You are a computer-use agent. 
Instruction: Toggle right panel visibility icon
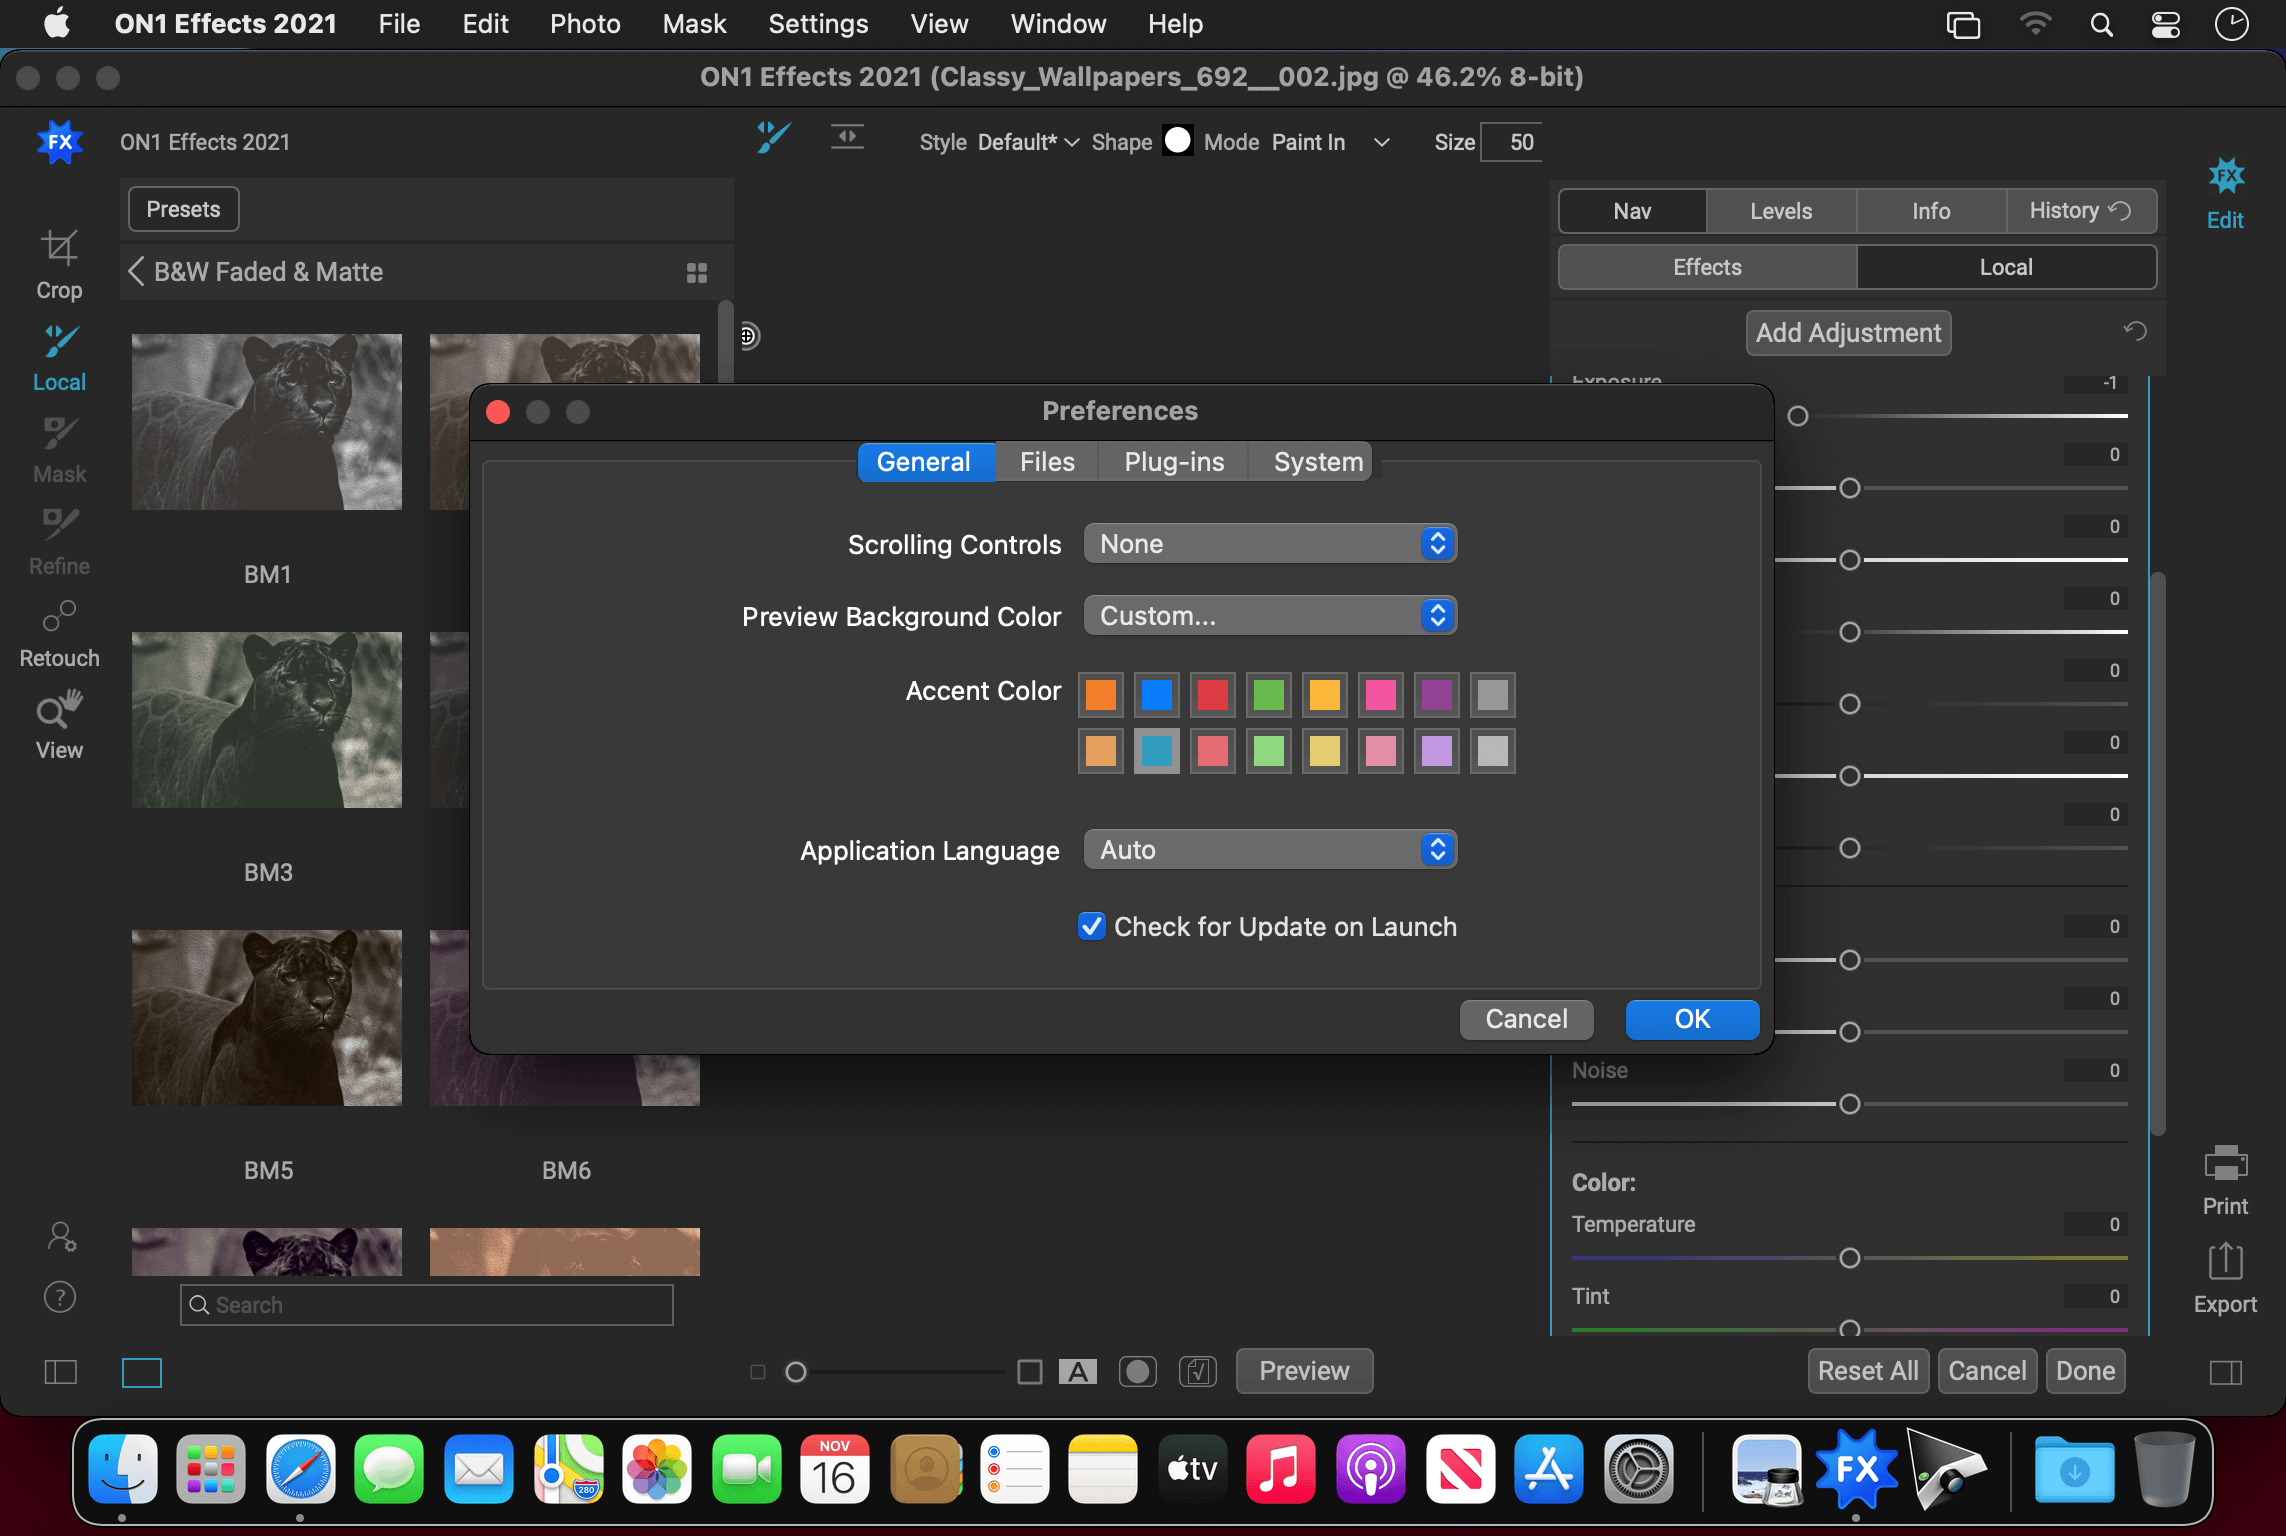click(x=2225, y=1372)
